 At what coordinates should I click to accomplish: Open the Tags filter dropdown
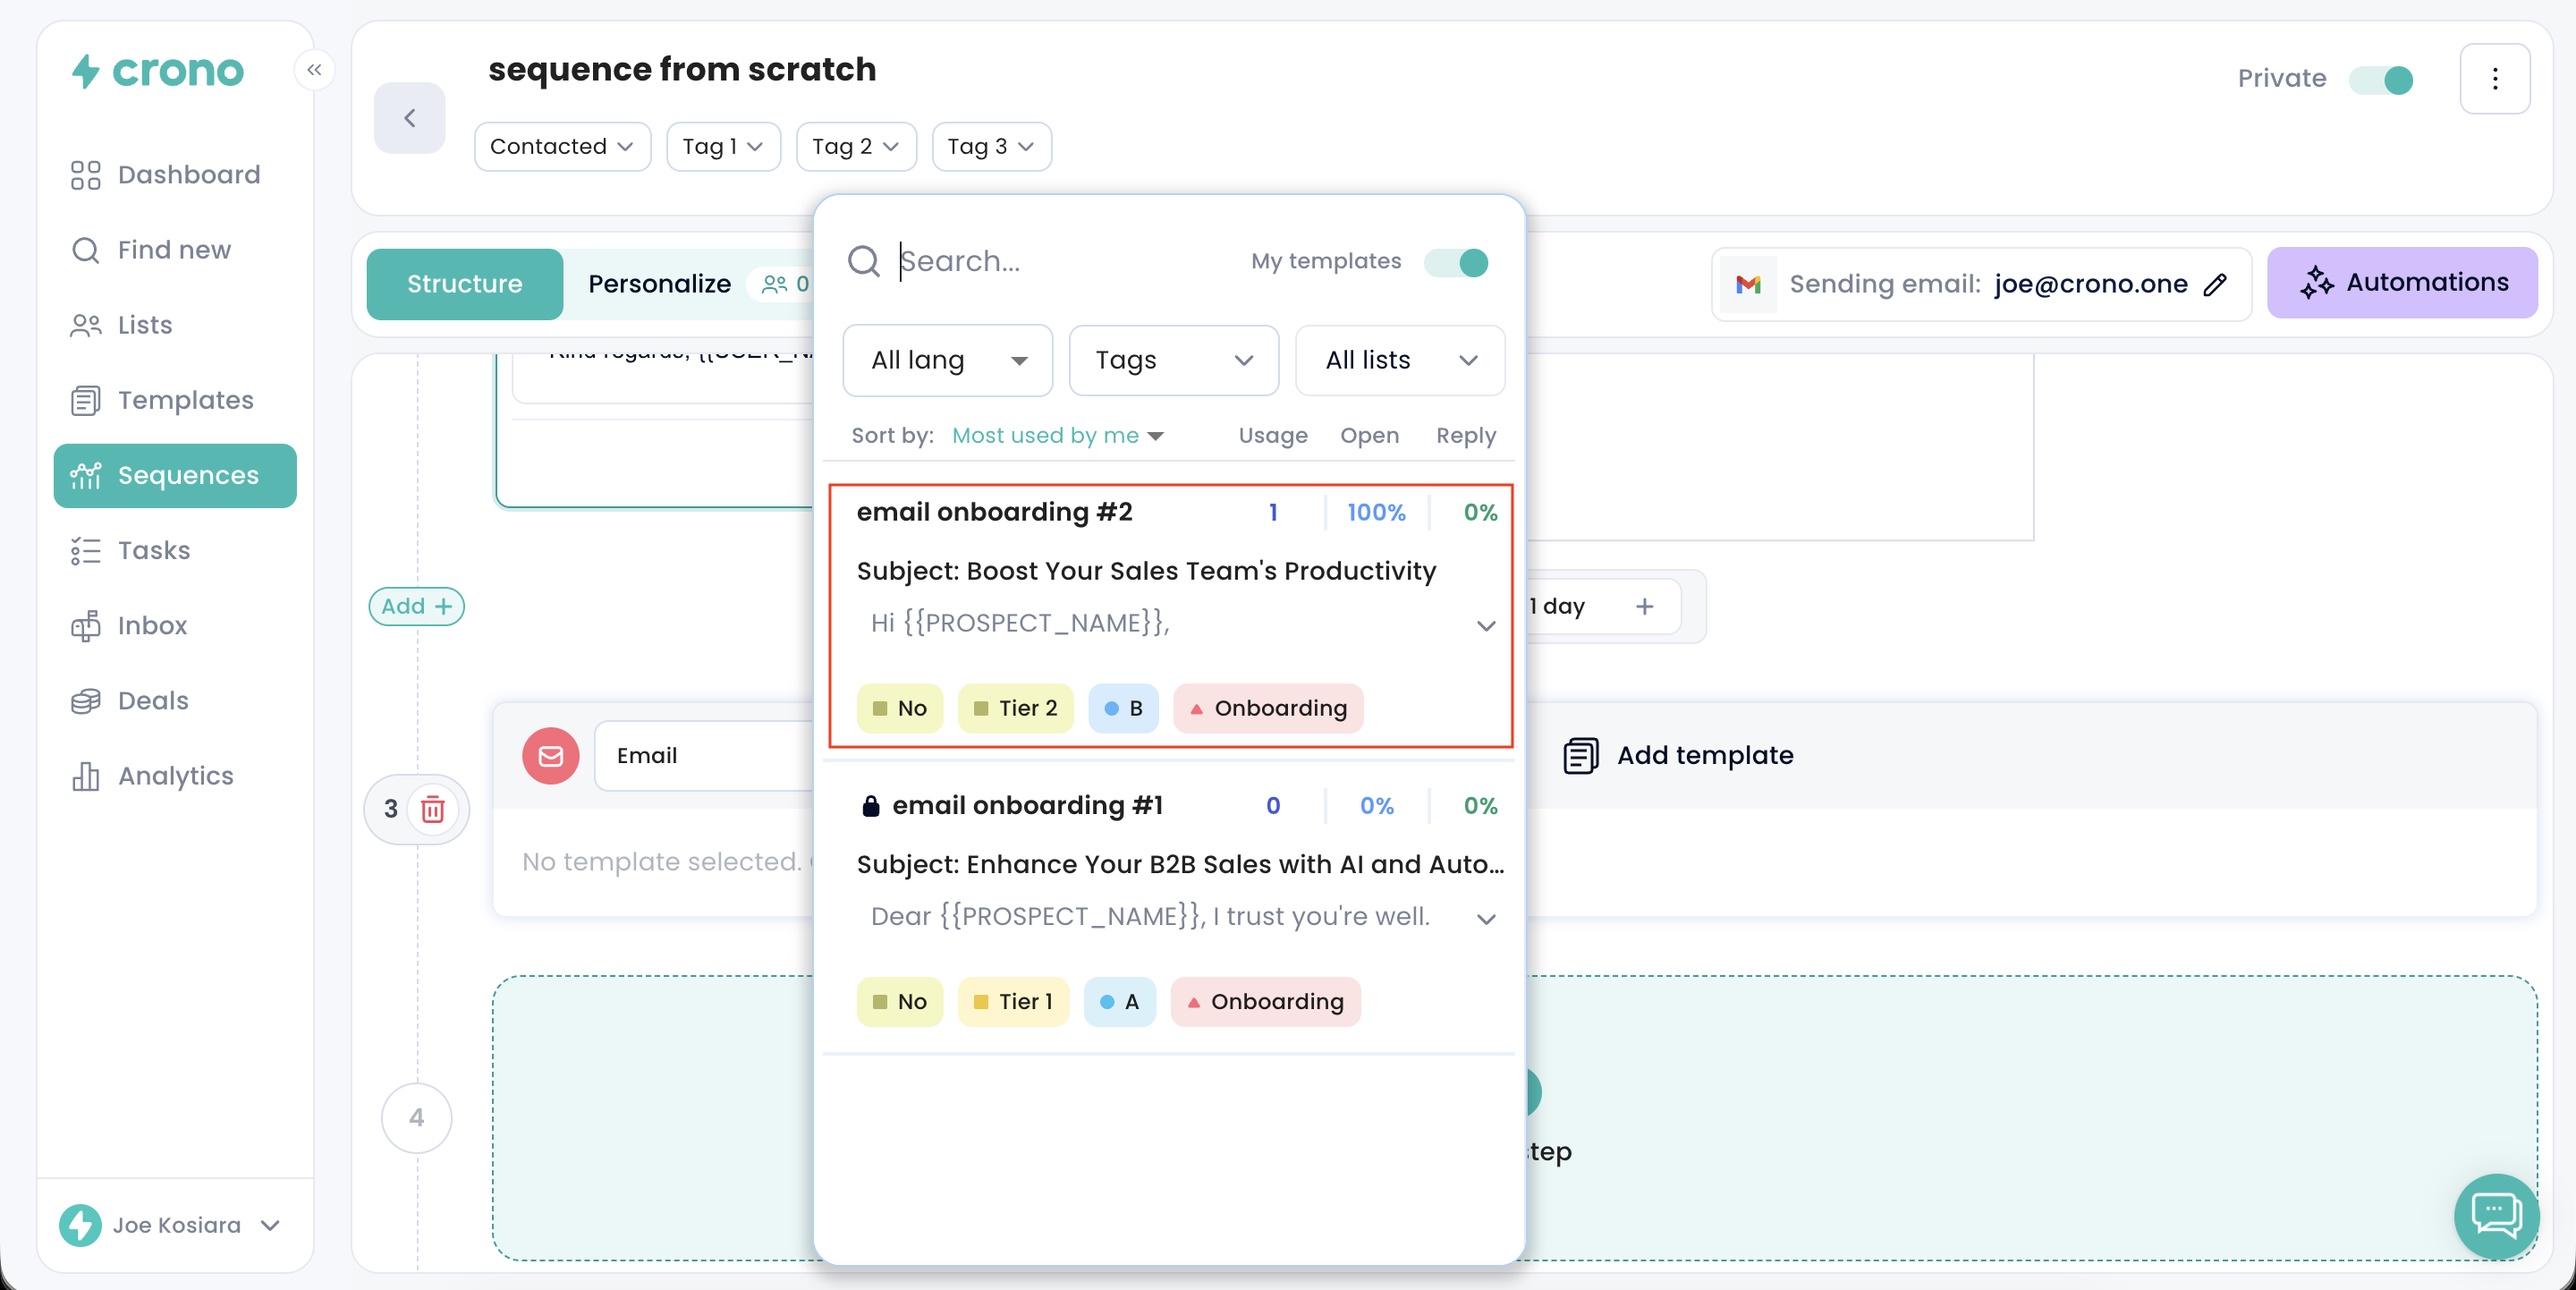pos(1173,360)
